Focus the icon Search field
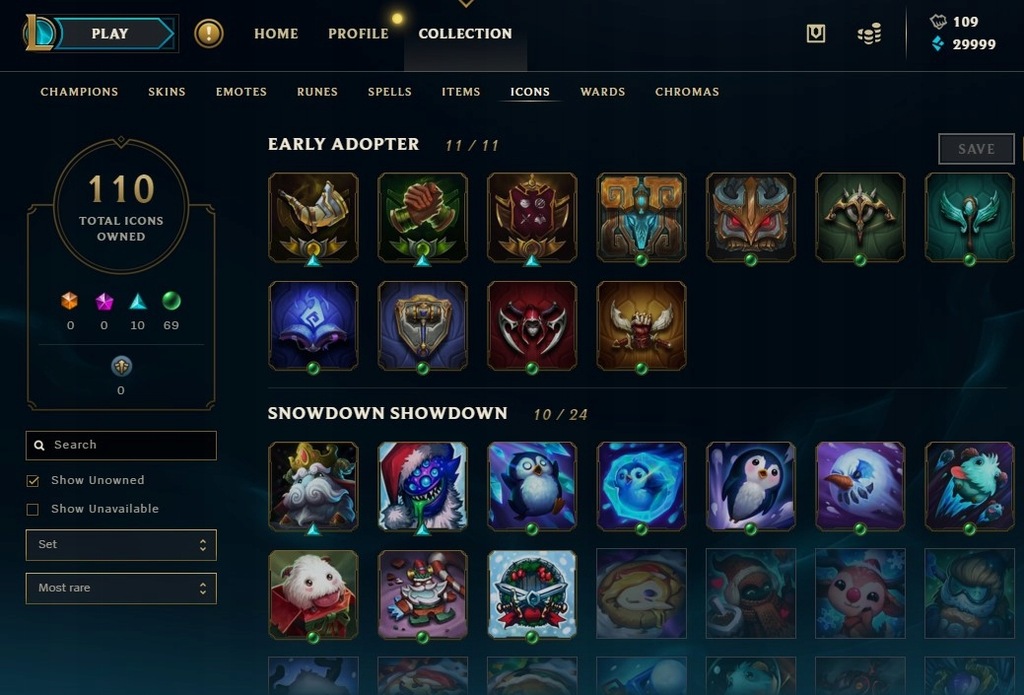The image size is (1024, 695). 121,445
